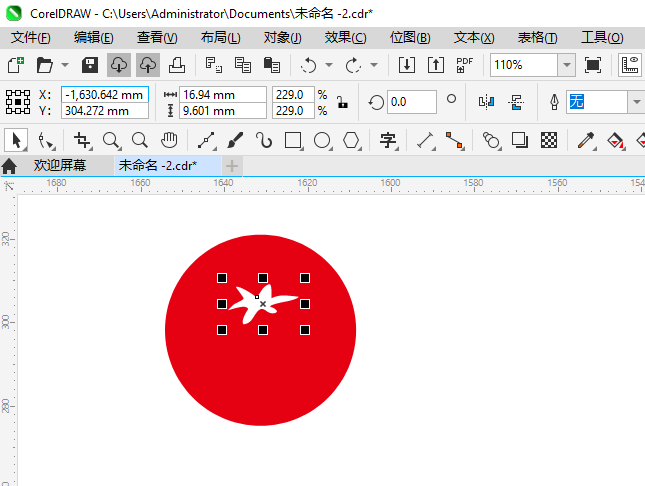
Task: Click the Mirror vertically icon
Action: 515,102
